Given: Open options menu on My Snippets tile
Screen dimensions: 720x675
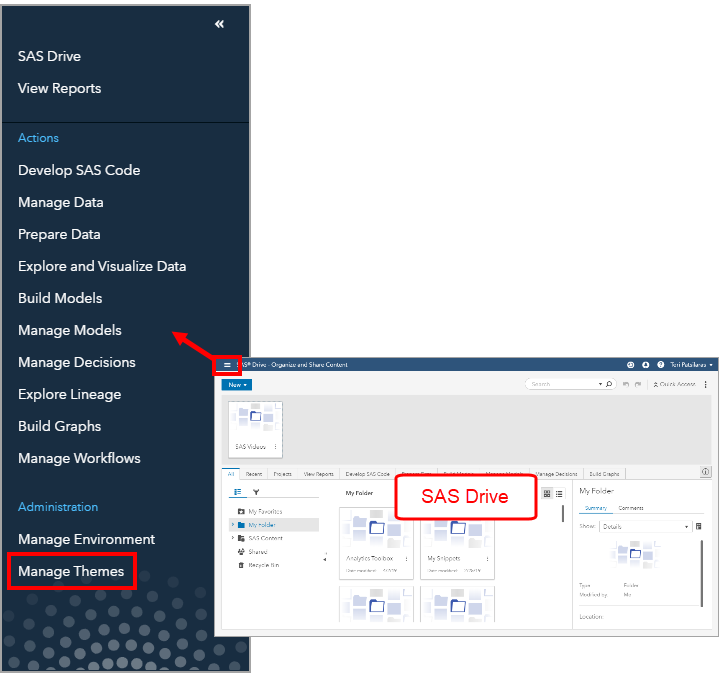Looking at the screenshot, I should pyautogui.click(x=487, y=559).
